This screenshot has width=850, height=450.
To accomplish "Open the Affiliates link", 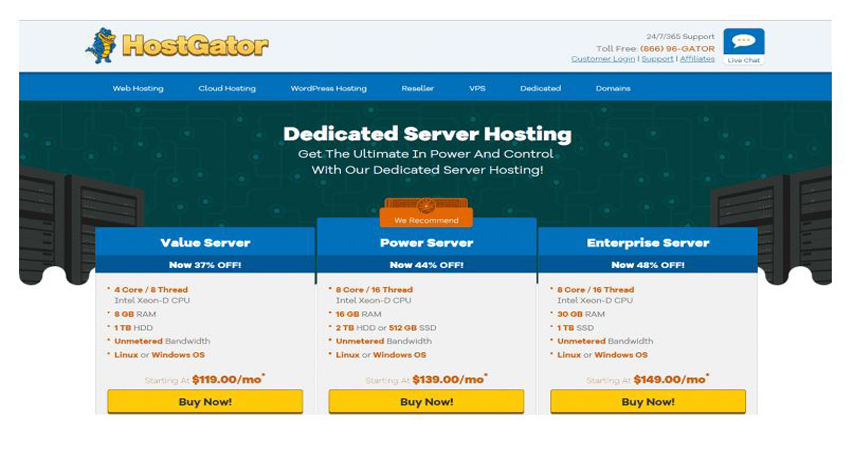I will (697, 59).
